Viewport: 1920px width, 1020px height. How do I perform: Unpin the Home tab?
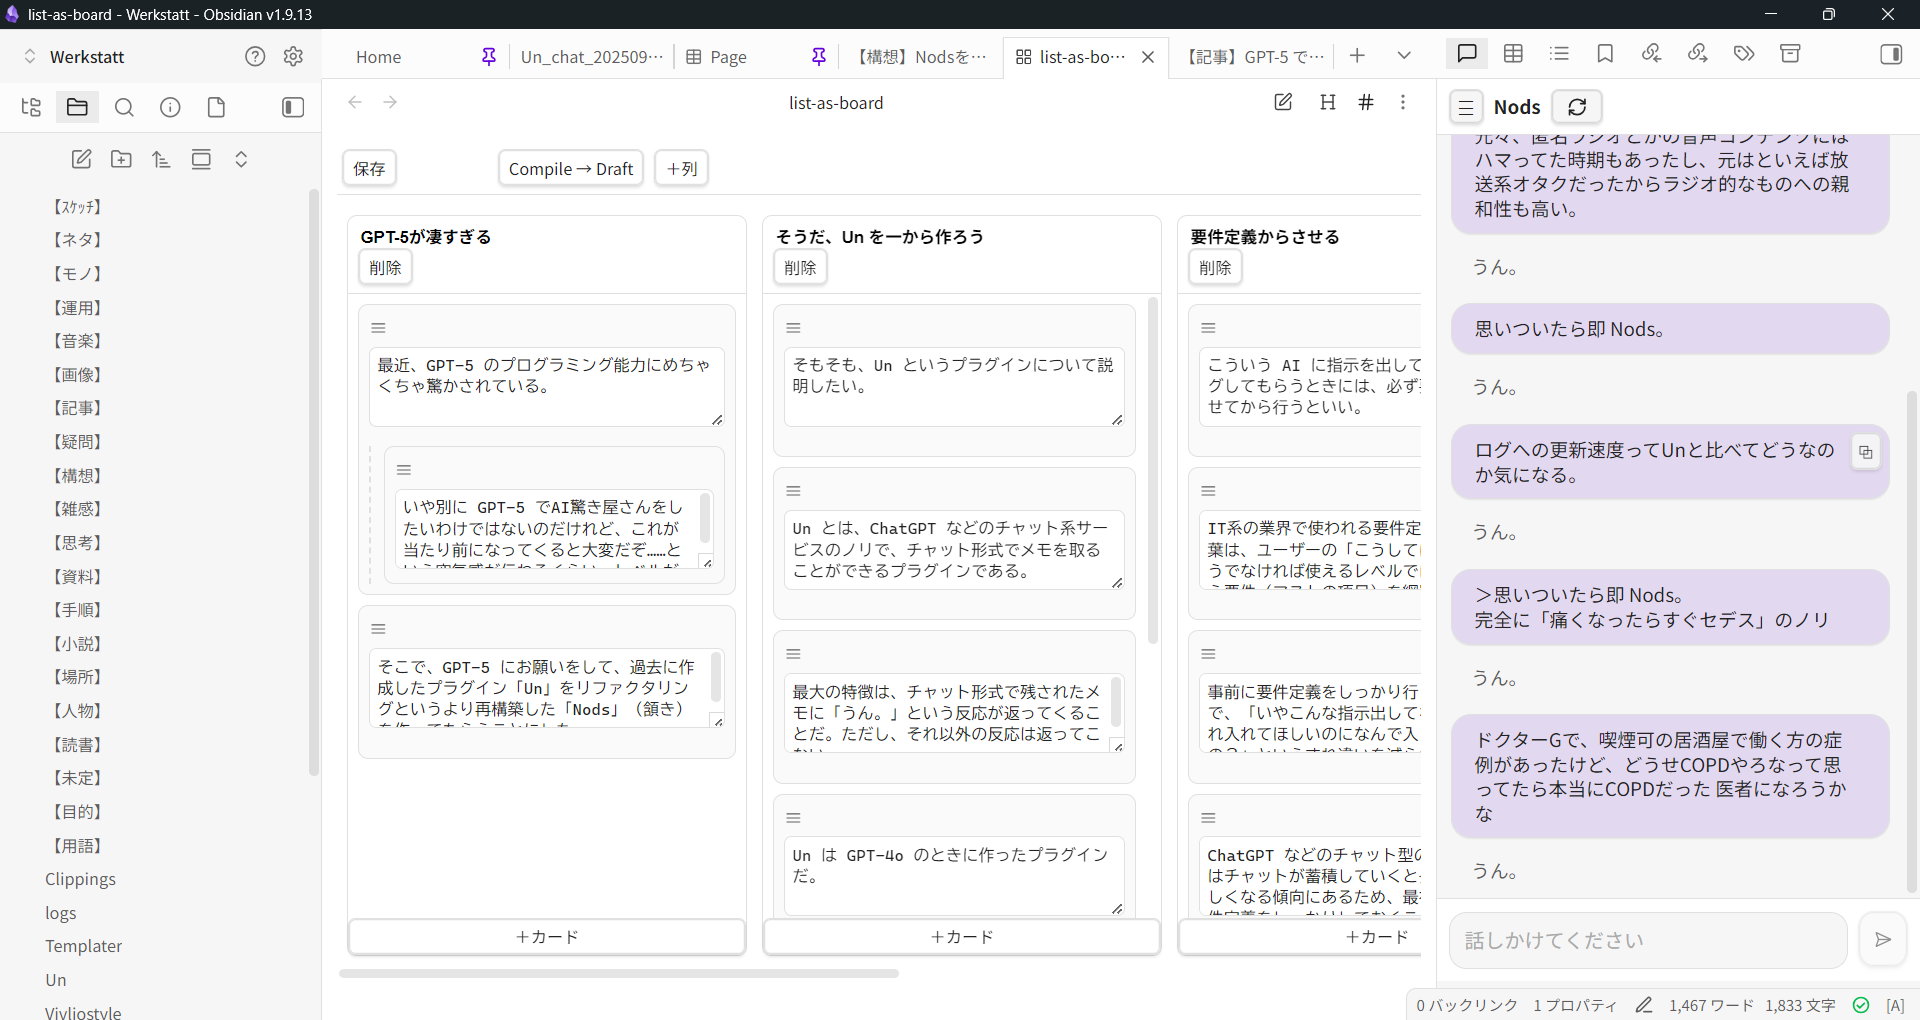(x=489, y=57)
